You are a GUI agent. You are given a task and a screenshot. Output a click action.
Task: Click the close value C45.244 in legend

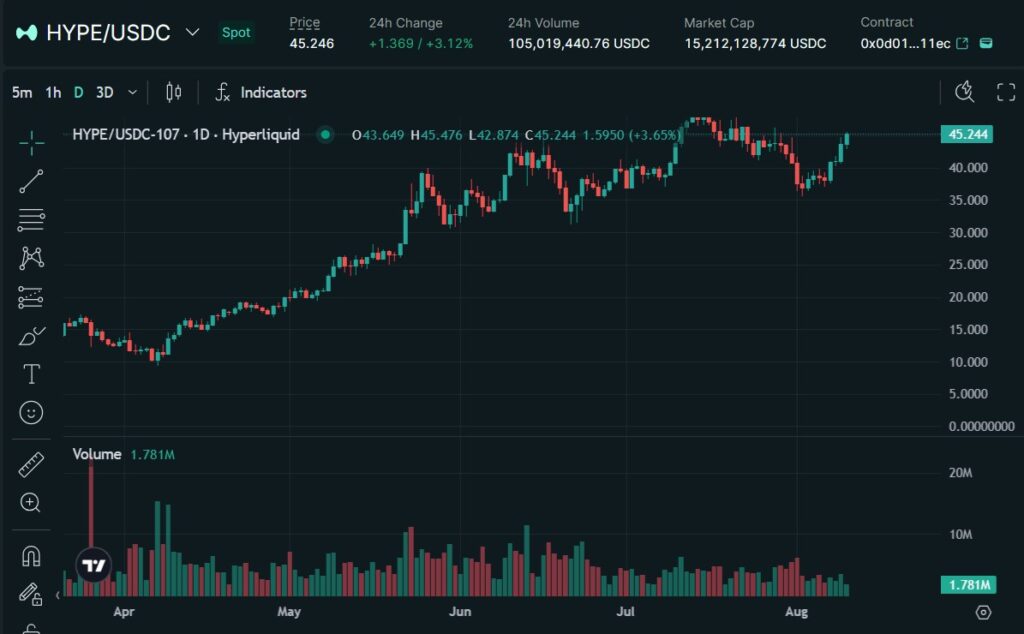click(x=551, y=135)
